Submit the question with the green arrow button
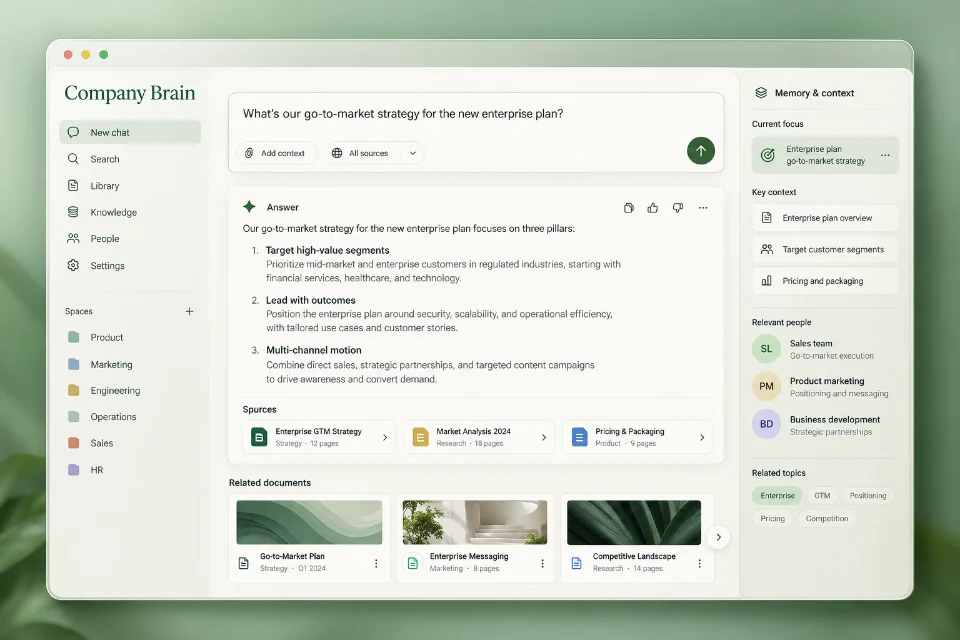This screenshot has width=960, height=640. pos(700,151)
